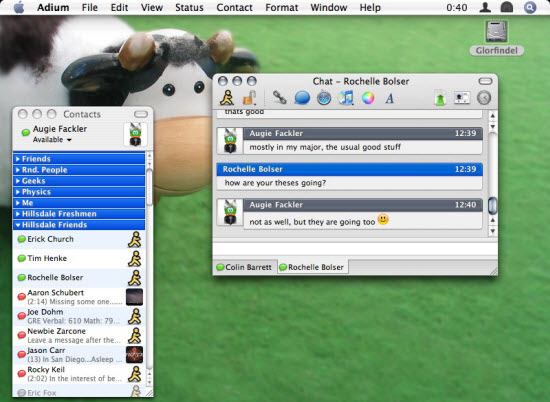
Task: Click AIM icon beside Rocky Keil
Action: [134, 374]
